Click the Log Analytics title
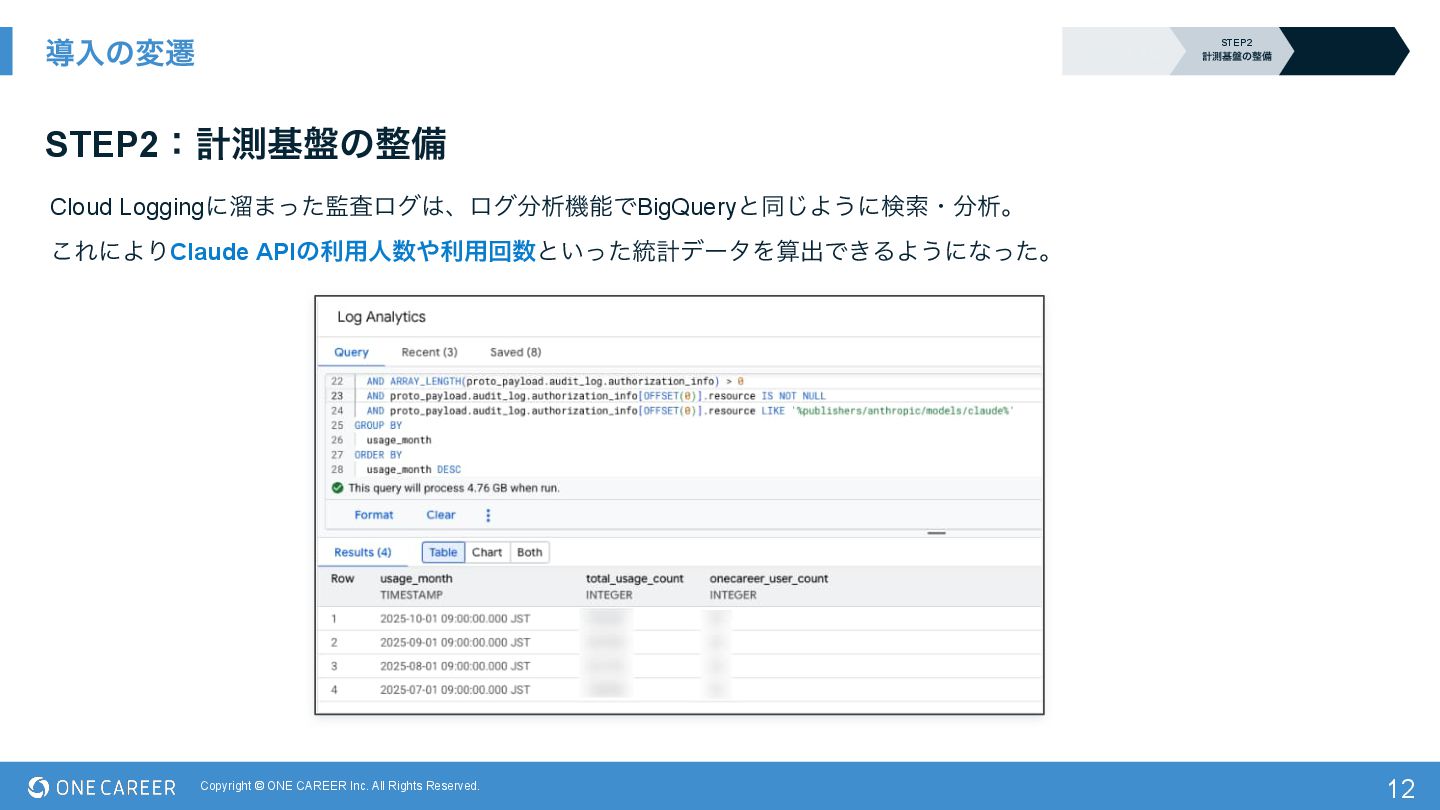Viewport: 1440px width, 810px height. pos(381,317)
